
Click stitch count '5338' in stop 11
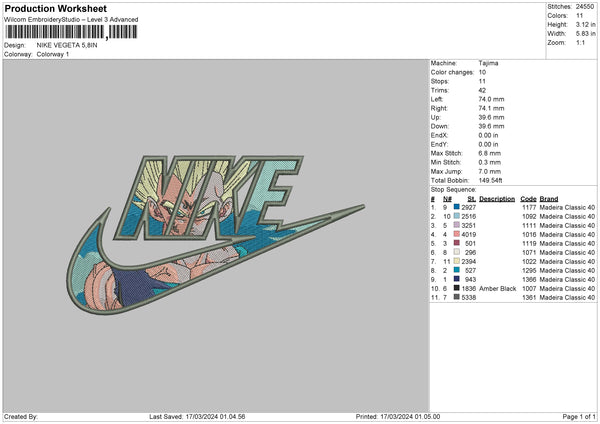click(468, 297)
